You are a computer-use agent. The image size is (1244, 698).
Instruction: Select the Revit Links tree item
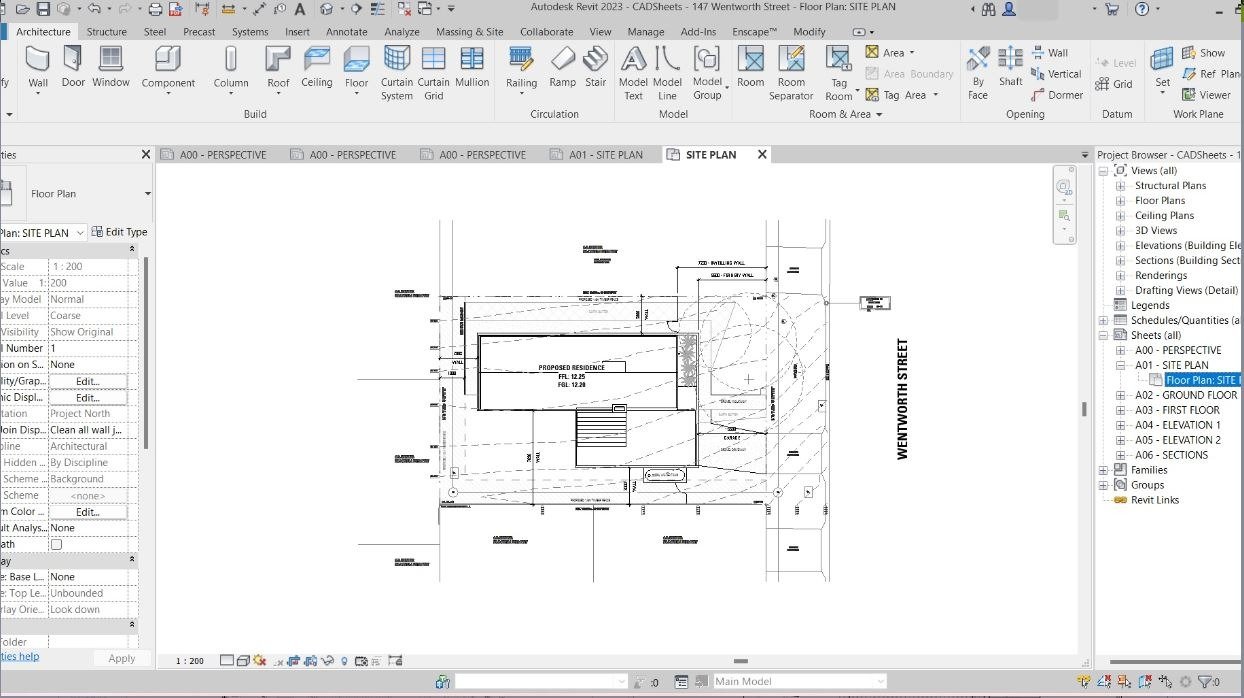pos(1155,500)
